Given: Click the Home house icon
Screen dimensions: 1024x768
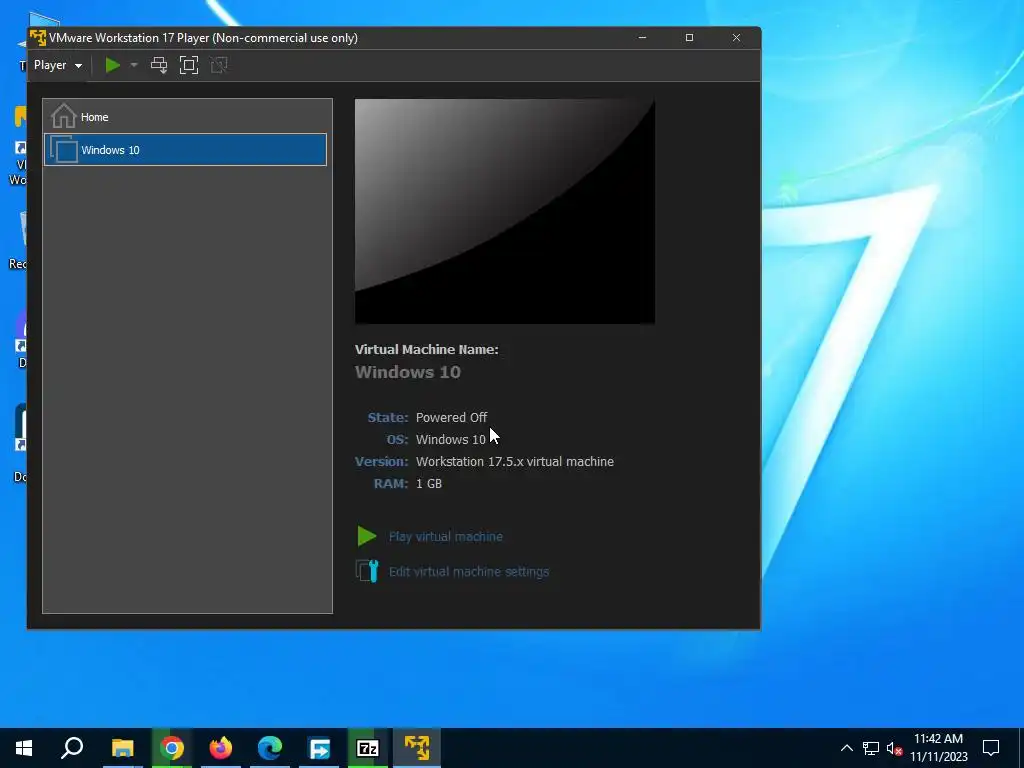Looking at the screenshot, I should (63, 117).
